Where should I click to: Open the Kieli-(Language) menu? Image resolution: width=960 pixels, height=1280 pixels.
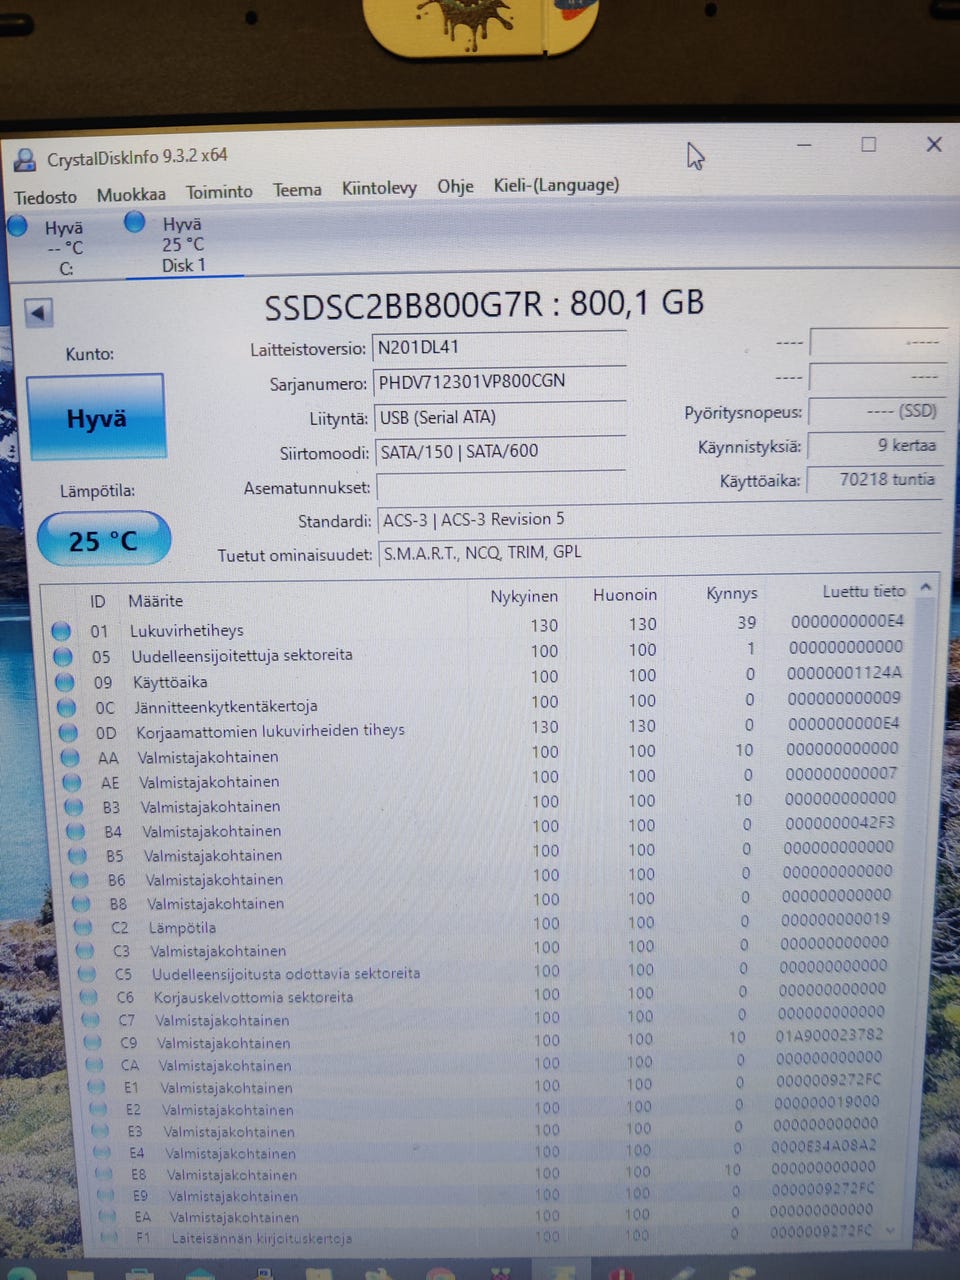click(556, 185)
